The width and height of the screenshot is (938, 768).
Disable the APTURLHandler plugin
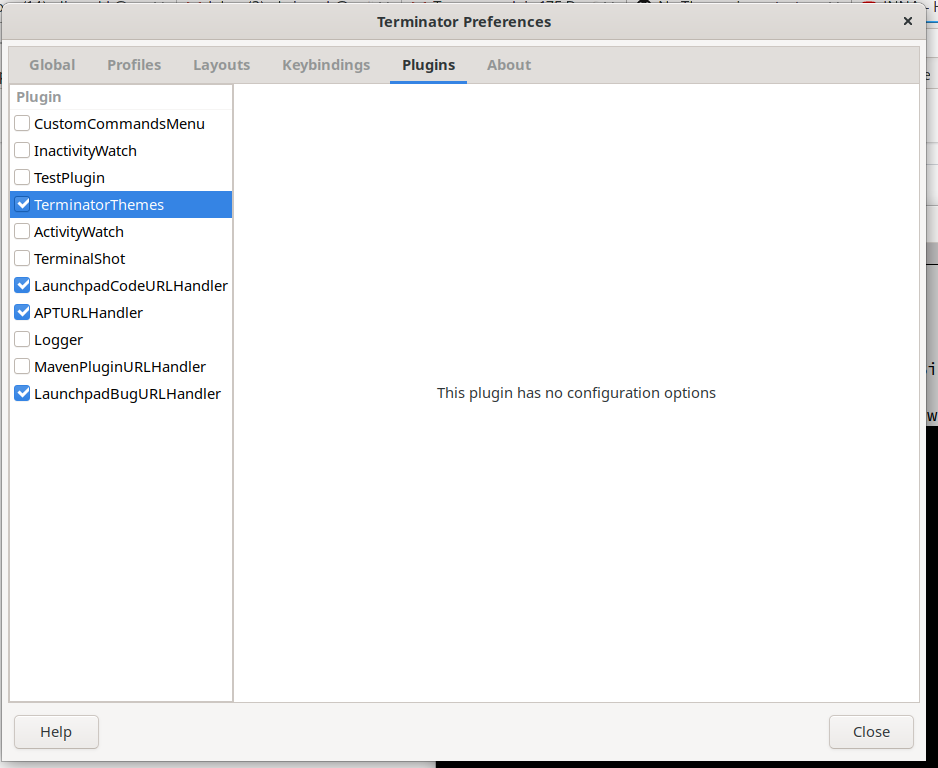click(x=21, y=312)
